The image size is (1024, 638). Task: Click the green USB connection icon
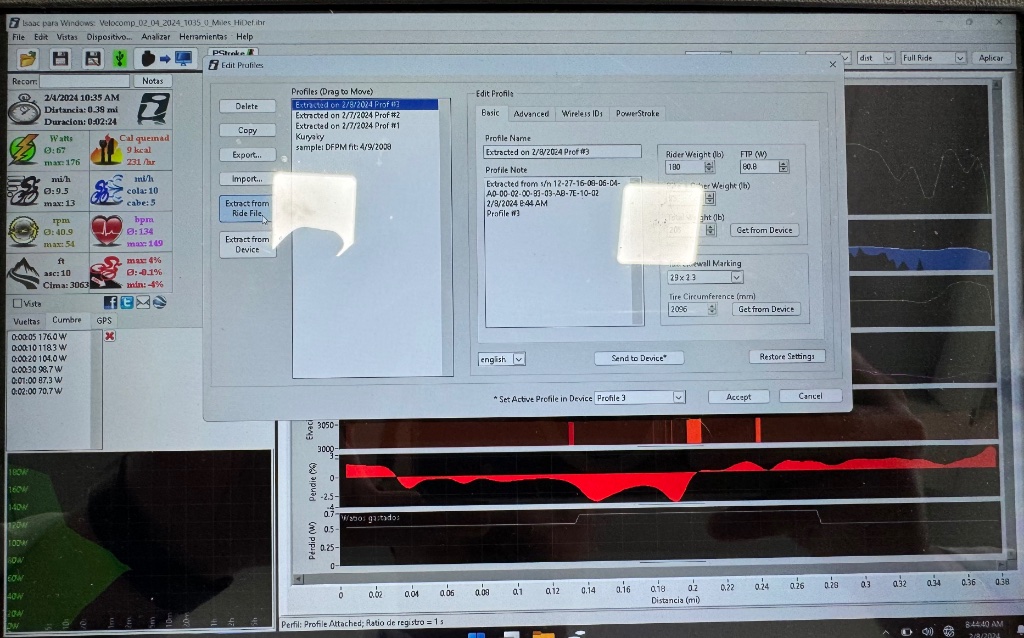(x=120, y=59)
